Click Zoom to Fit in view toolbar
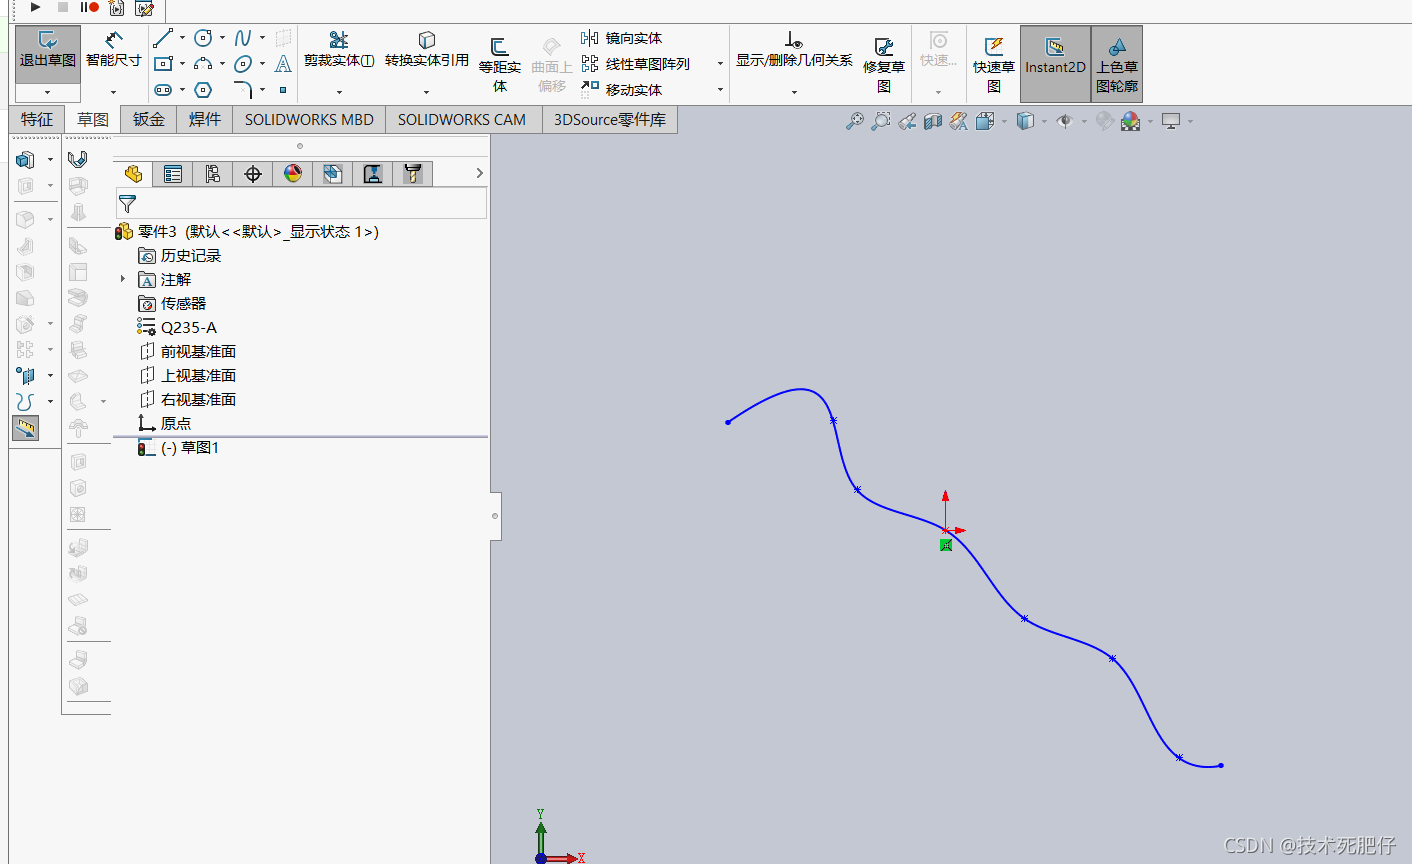Image resolution: width=1412 pixels, height=864 pixels. [x=855, y=121]
